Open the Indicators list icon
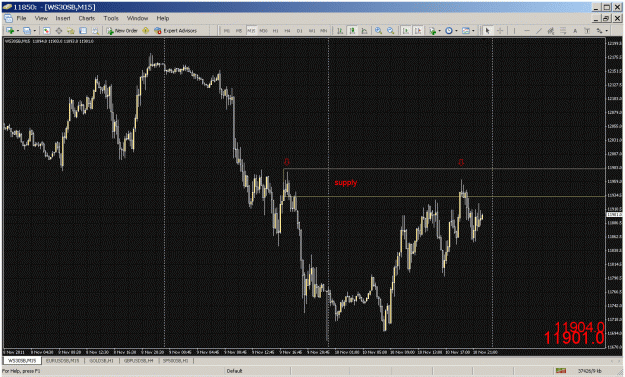Viewport: 625px width, 377px height. (432, 31)
